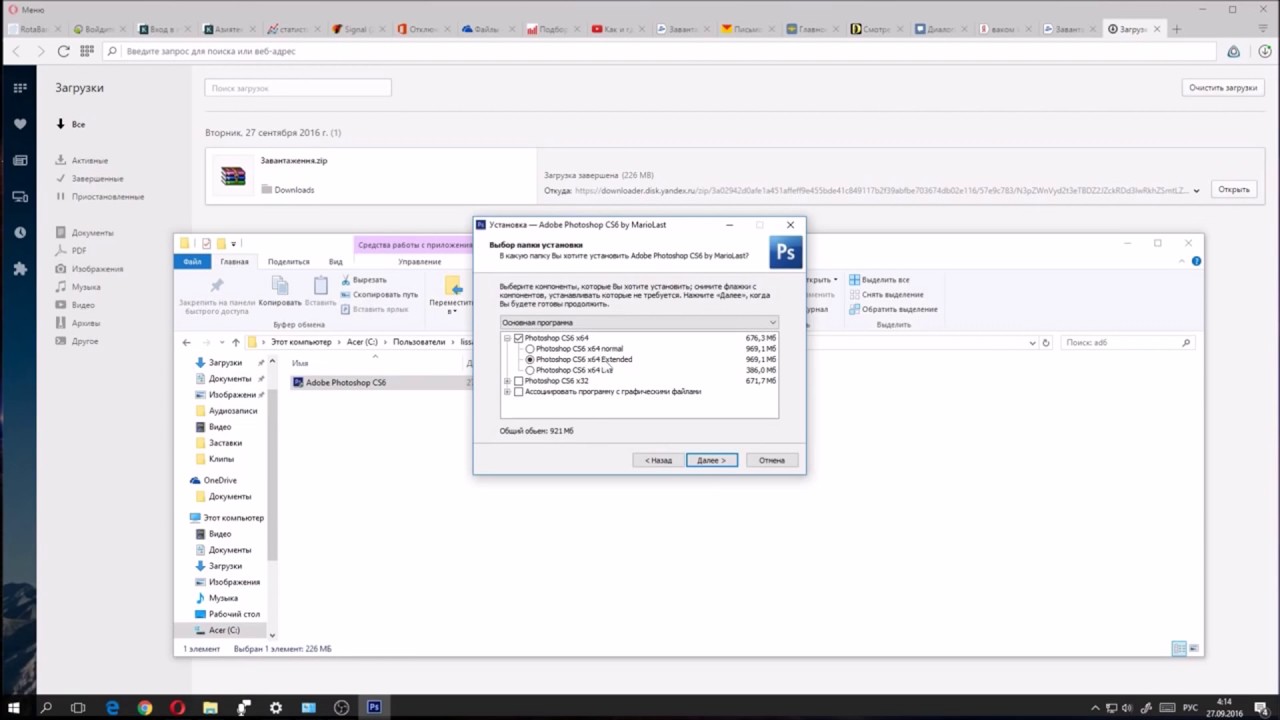This screenshot has height=720, width=1280.
Task: Open the Windows Start menu
Action: pos(14,707)
